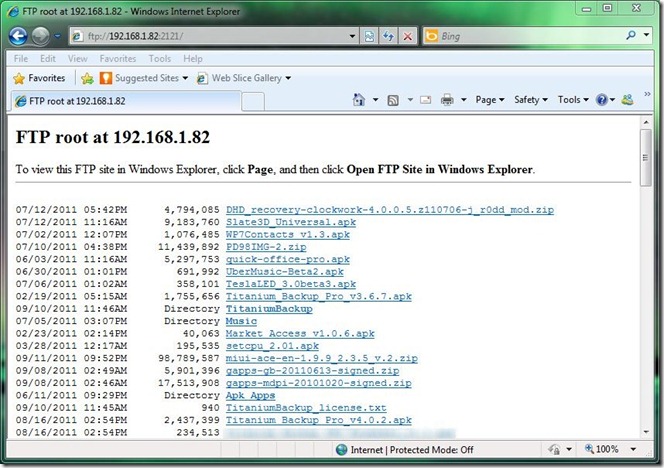Open the Safety command menu

(531, 100)
